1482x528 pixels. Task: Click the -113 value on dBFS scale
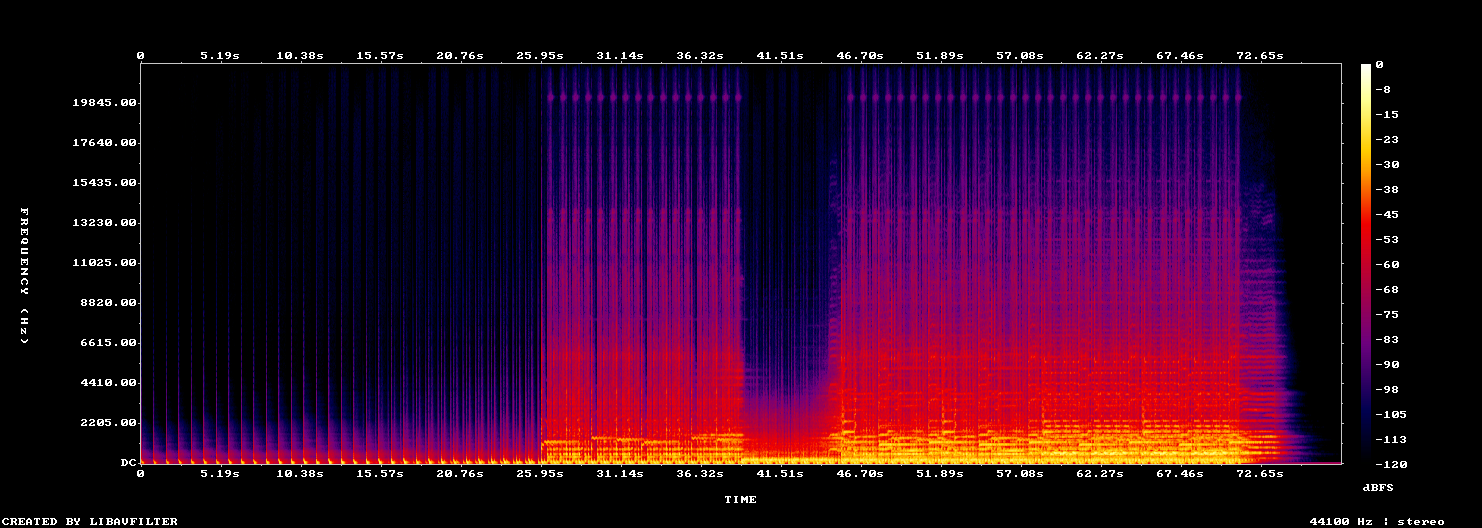coord(1391,440)
